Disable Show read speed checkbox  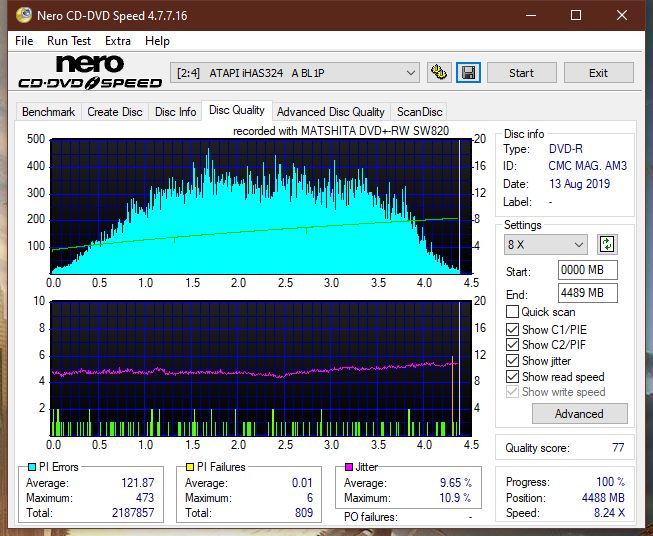pyautogui.click(x=512, y=376)
